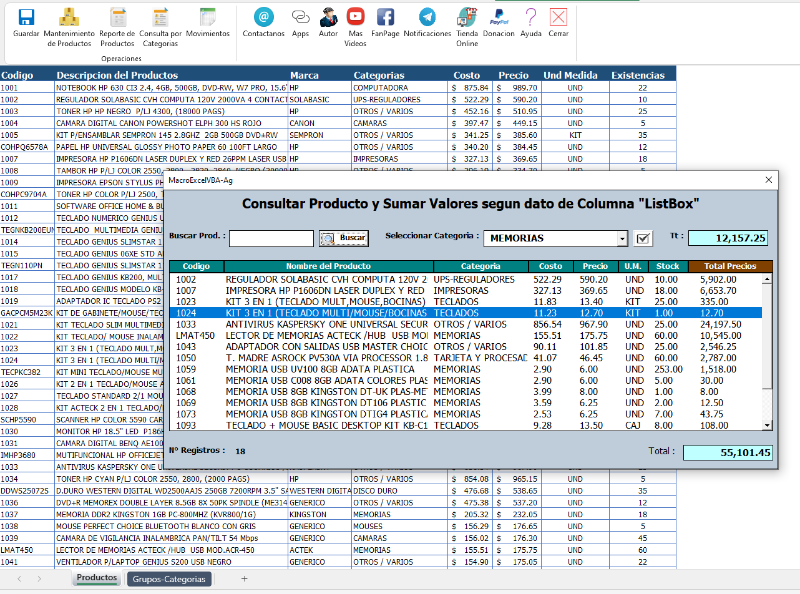Select listbox row 1093 TECLADO + MOUSE BASIC

coord(466,425)
